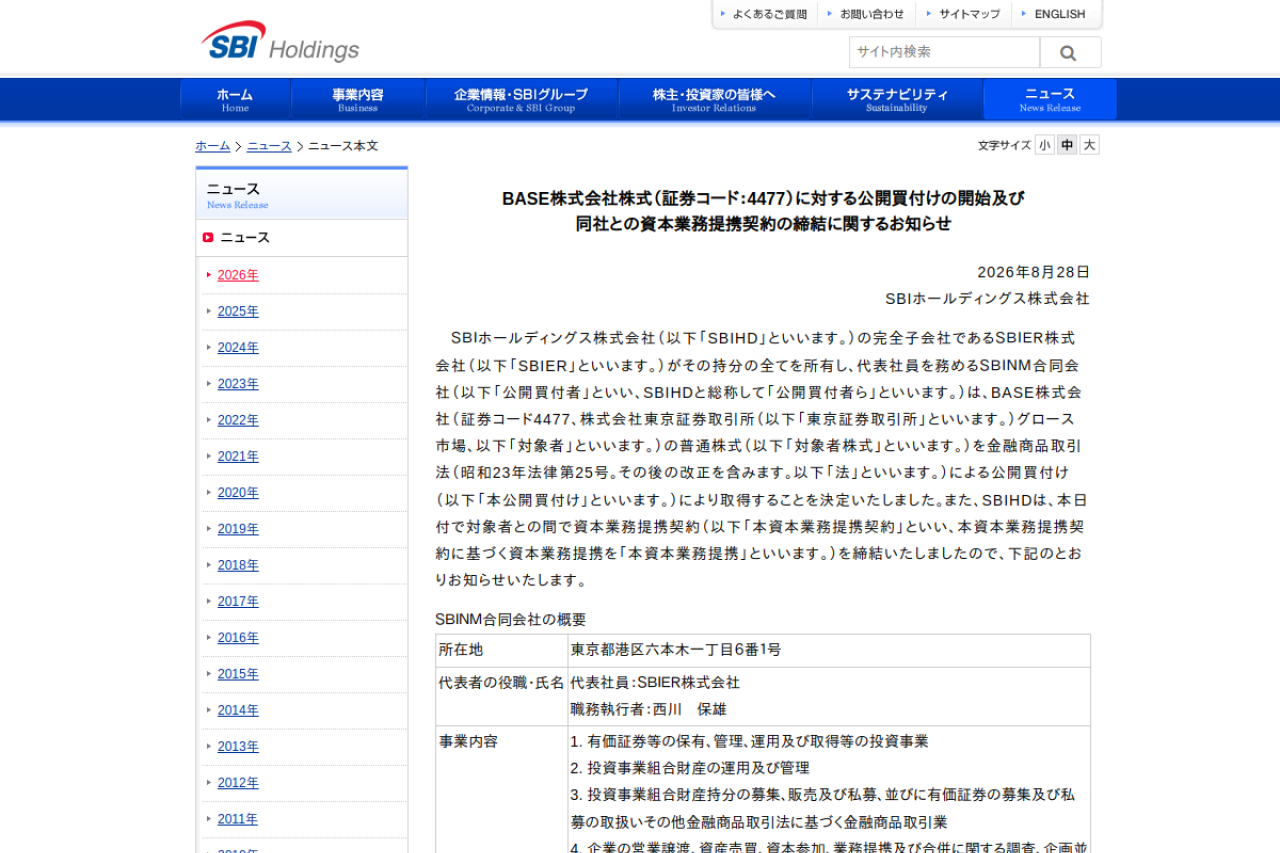Click article title BASE株式会社株式 headline

763,211
